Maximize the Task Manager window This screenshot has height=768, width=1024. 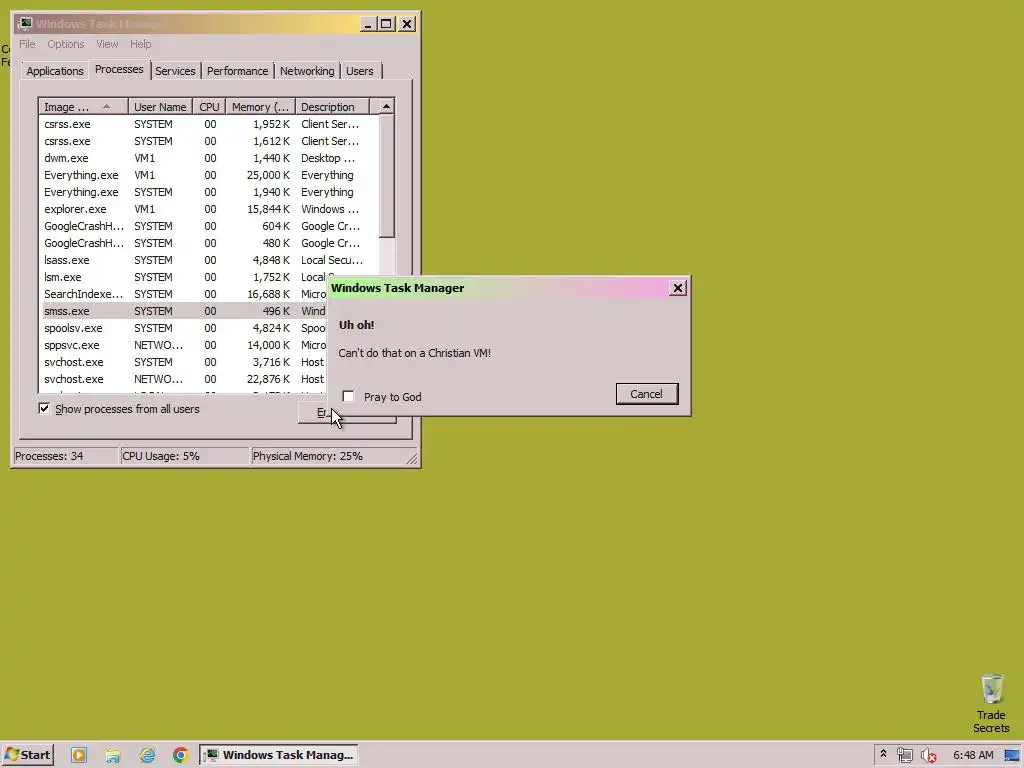(386, 24)
